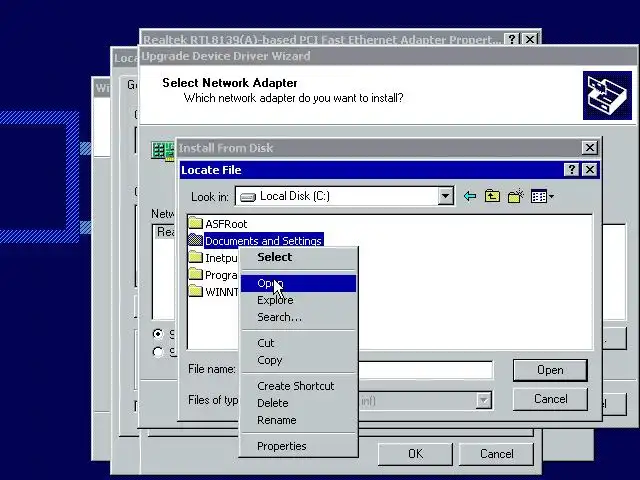Click the WINNT folder icon
The height and width of the screenshot is (480, 640).
tap(196, 291)
